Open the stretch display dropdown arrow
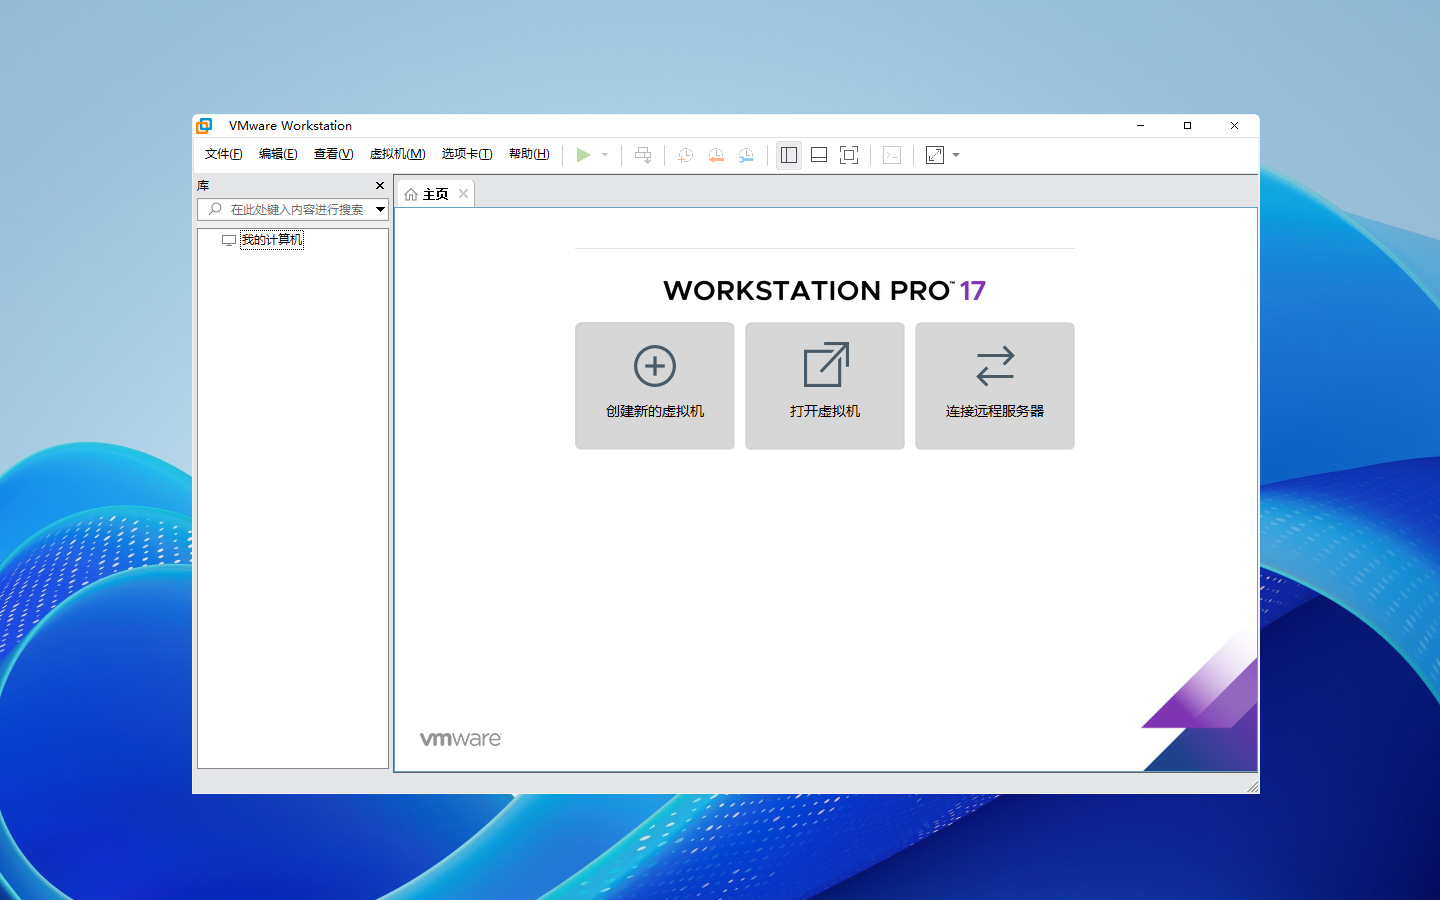Viewport: 1440px width, 900px height. tap(956, 155)
